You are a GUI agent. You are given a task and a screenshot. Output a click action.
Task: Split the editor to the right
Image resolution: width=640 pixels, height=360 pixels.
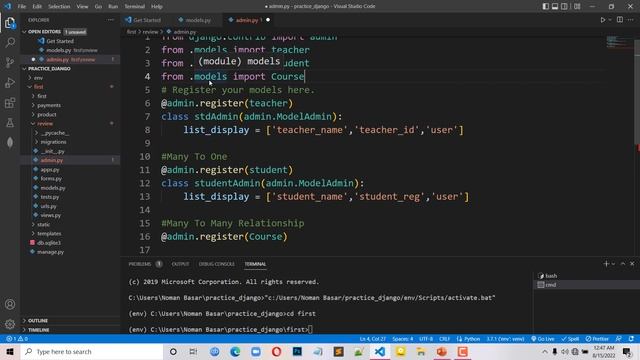click(620, 20)
